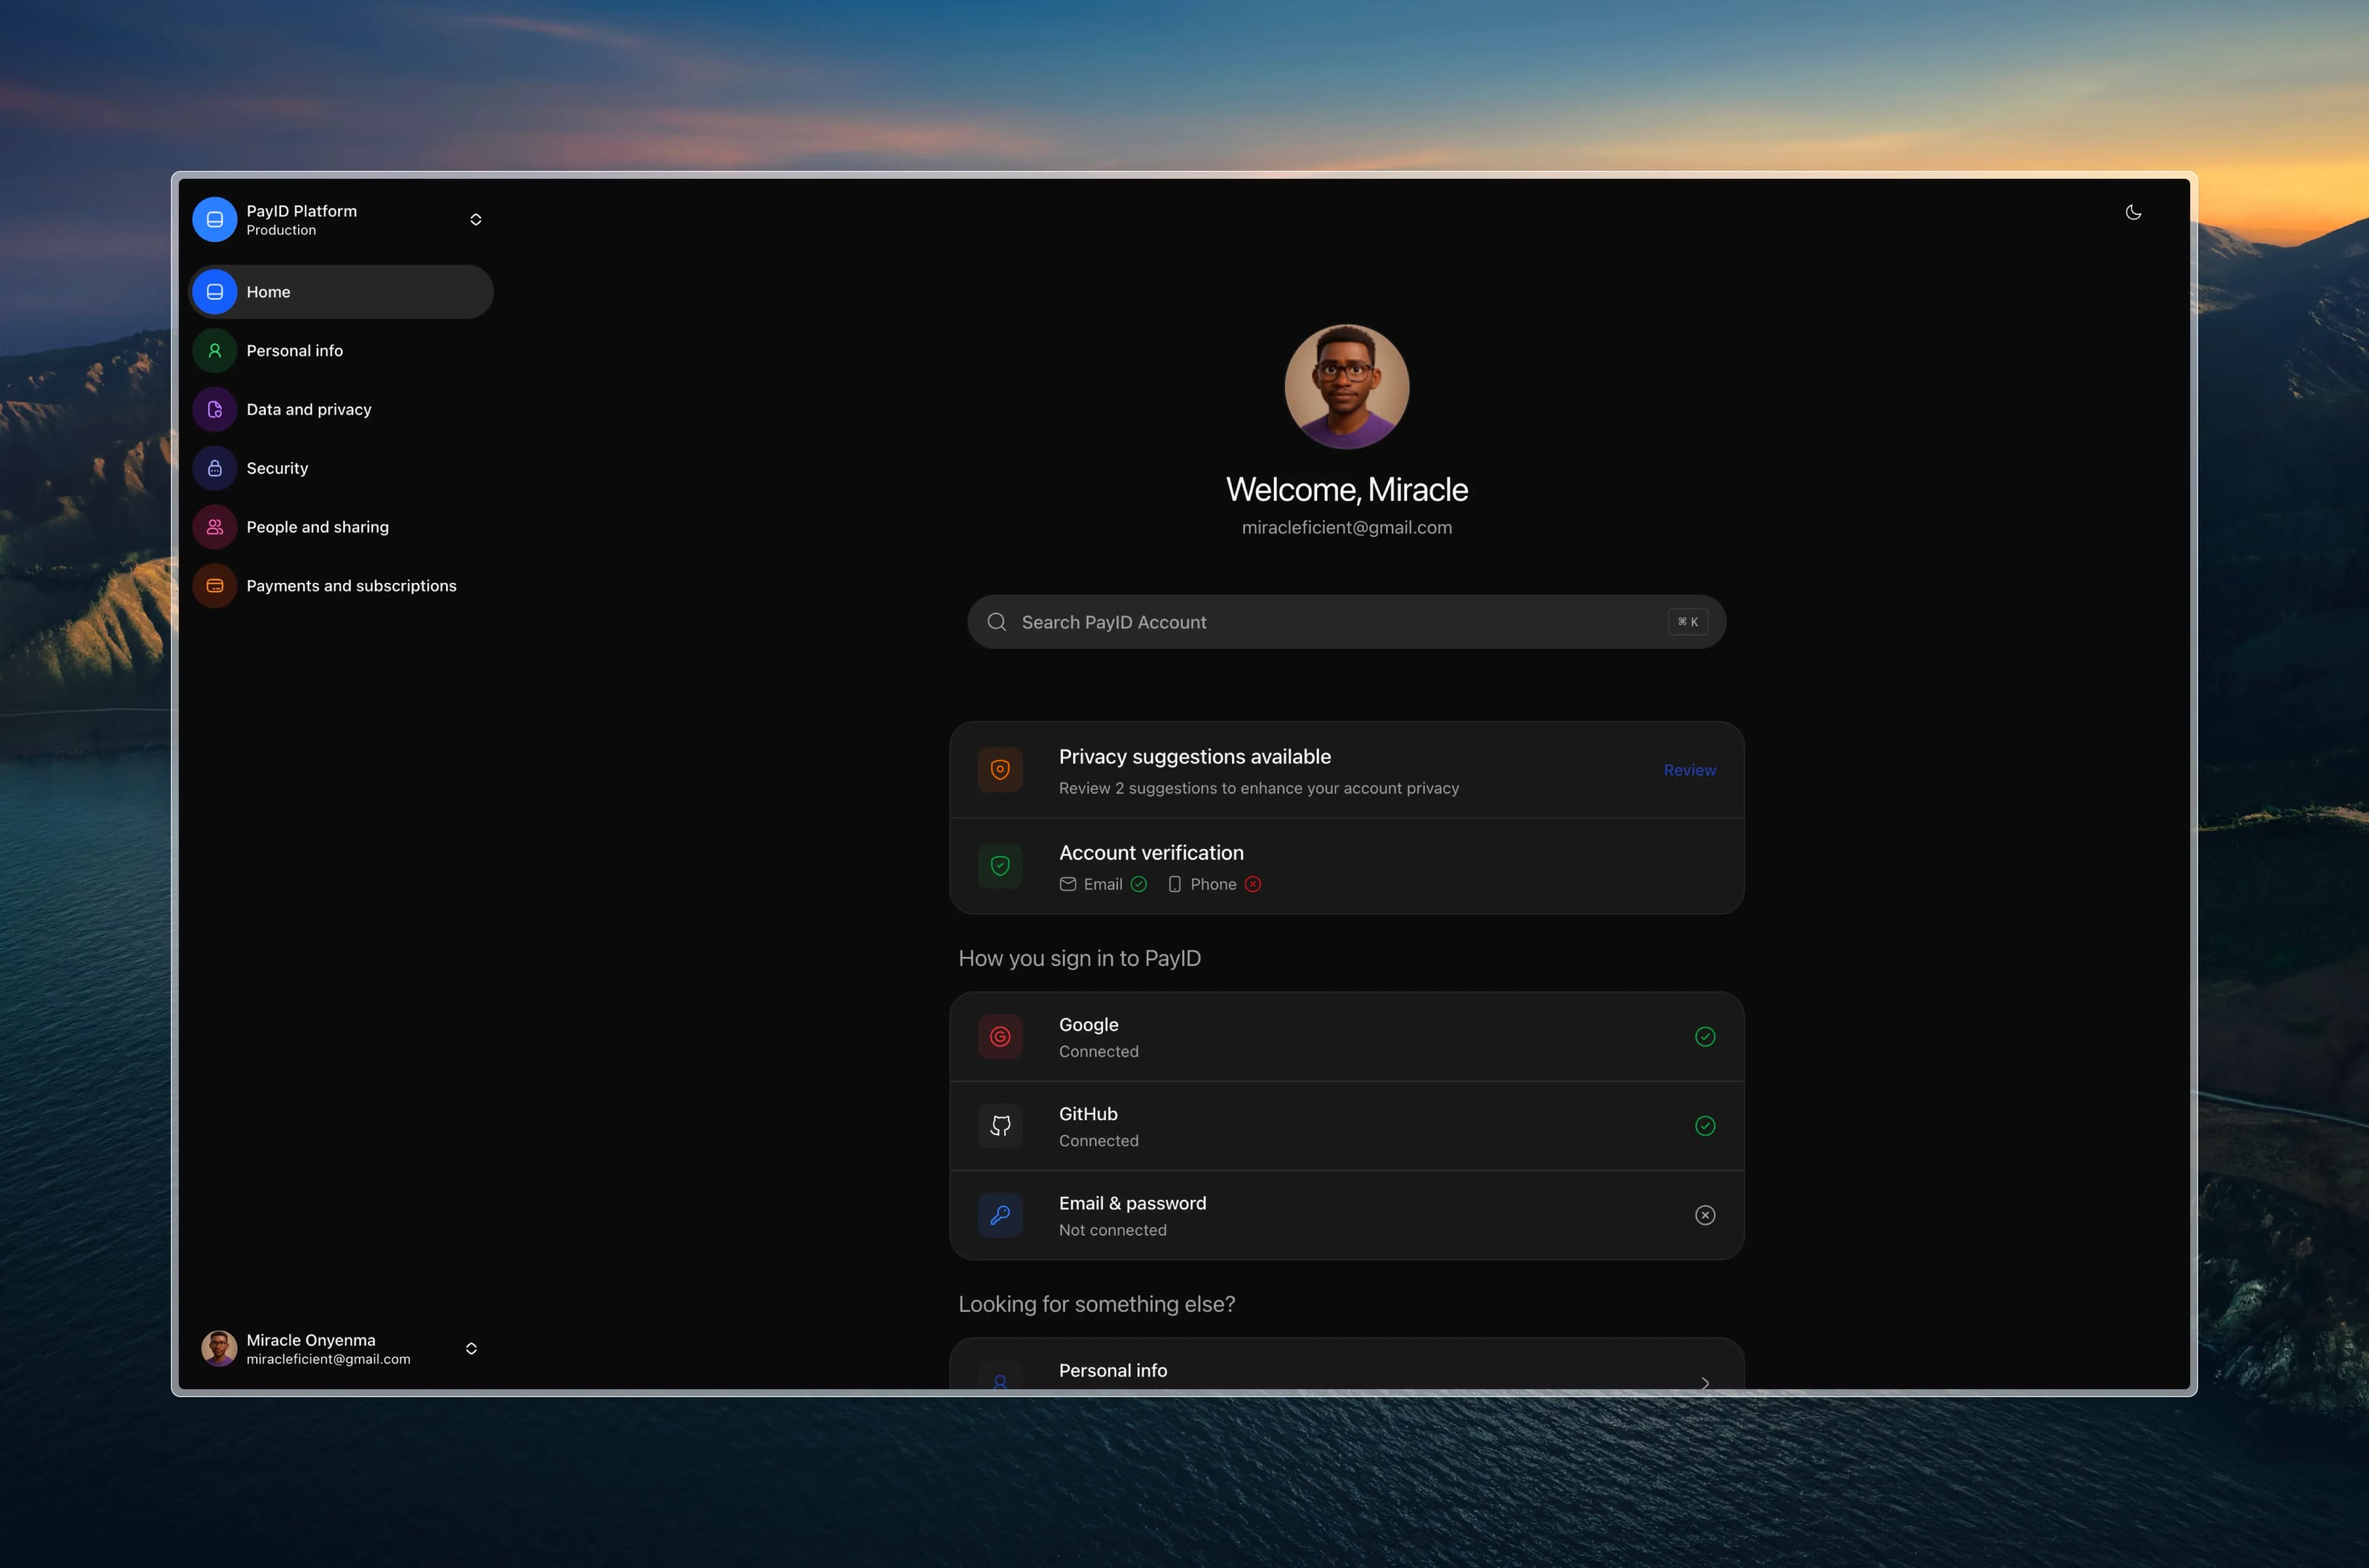
Task: Open the Google sign-in row
Action: pyautogui.click(x=1346, y=1037)
